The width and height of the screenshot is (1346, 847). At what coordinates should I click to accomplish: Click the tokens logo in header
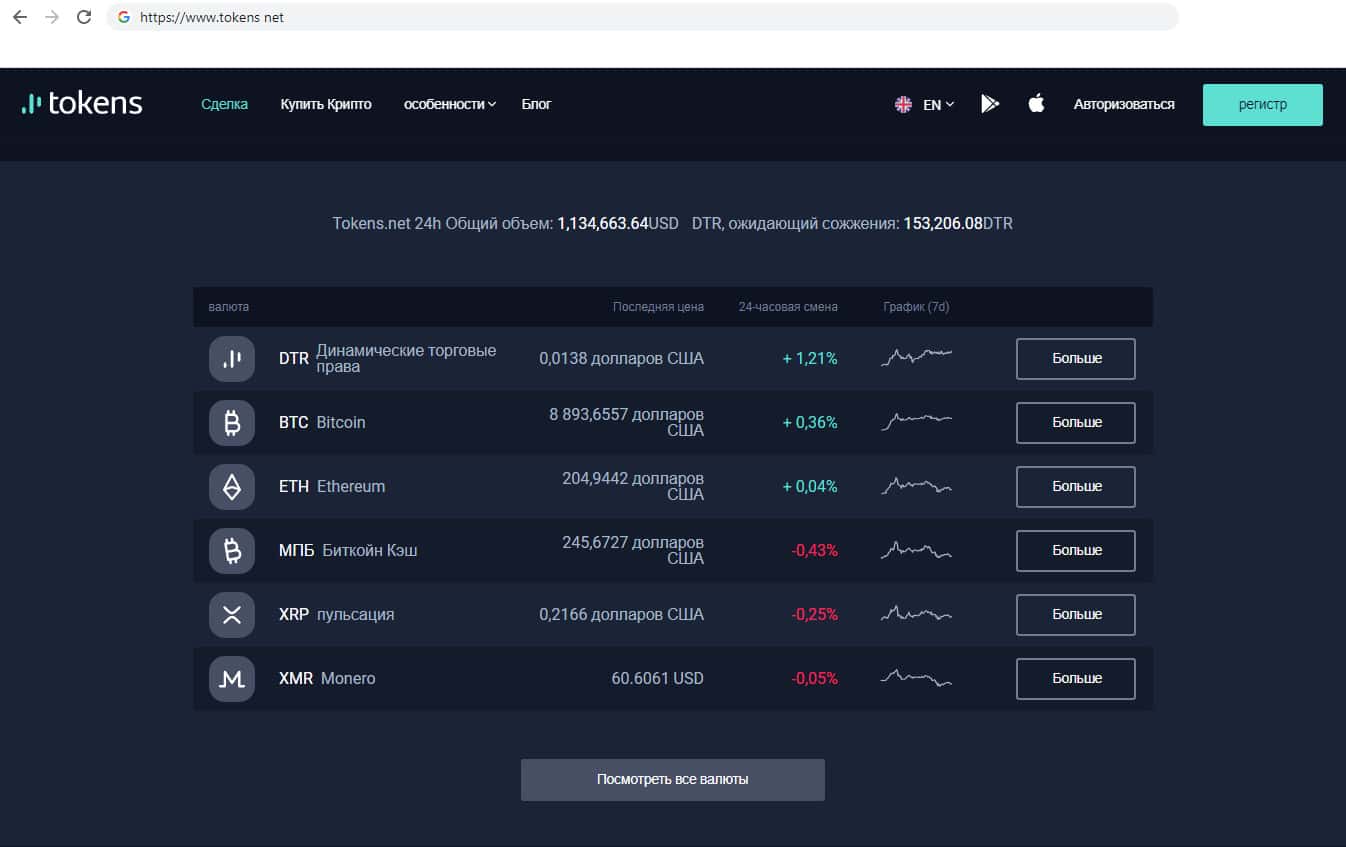pos(82,103)
